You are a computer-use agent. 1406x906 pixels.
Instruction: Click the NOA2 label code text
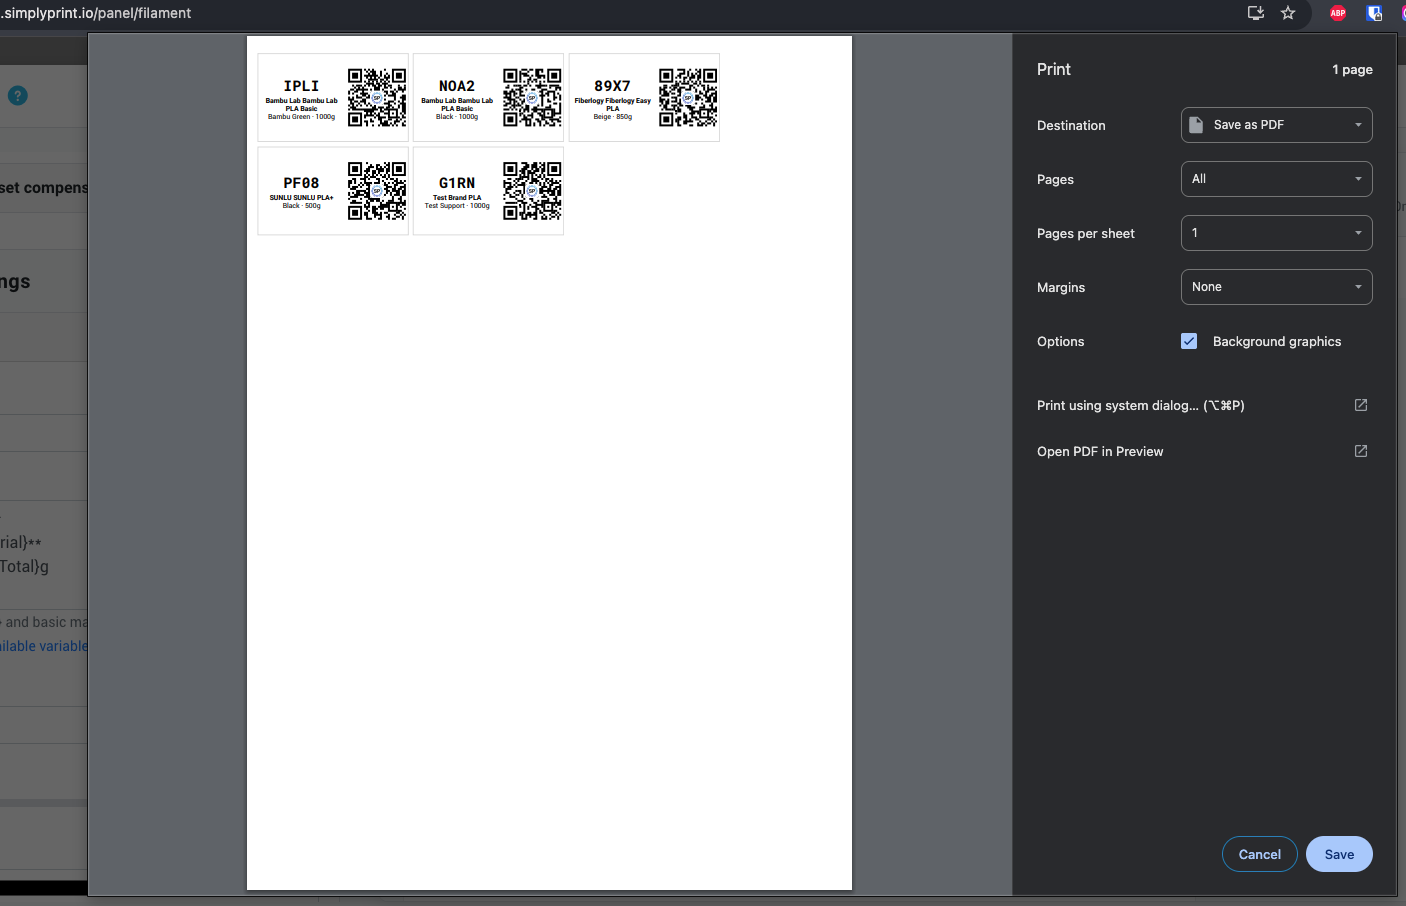457,86
